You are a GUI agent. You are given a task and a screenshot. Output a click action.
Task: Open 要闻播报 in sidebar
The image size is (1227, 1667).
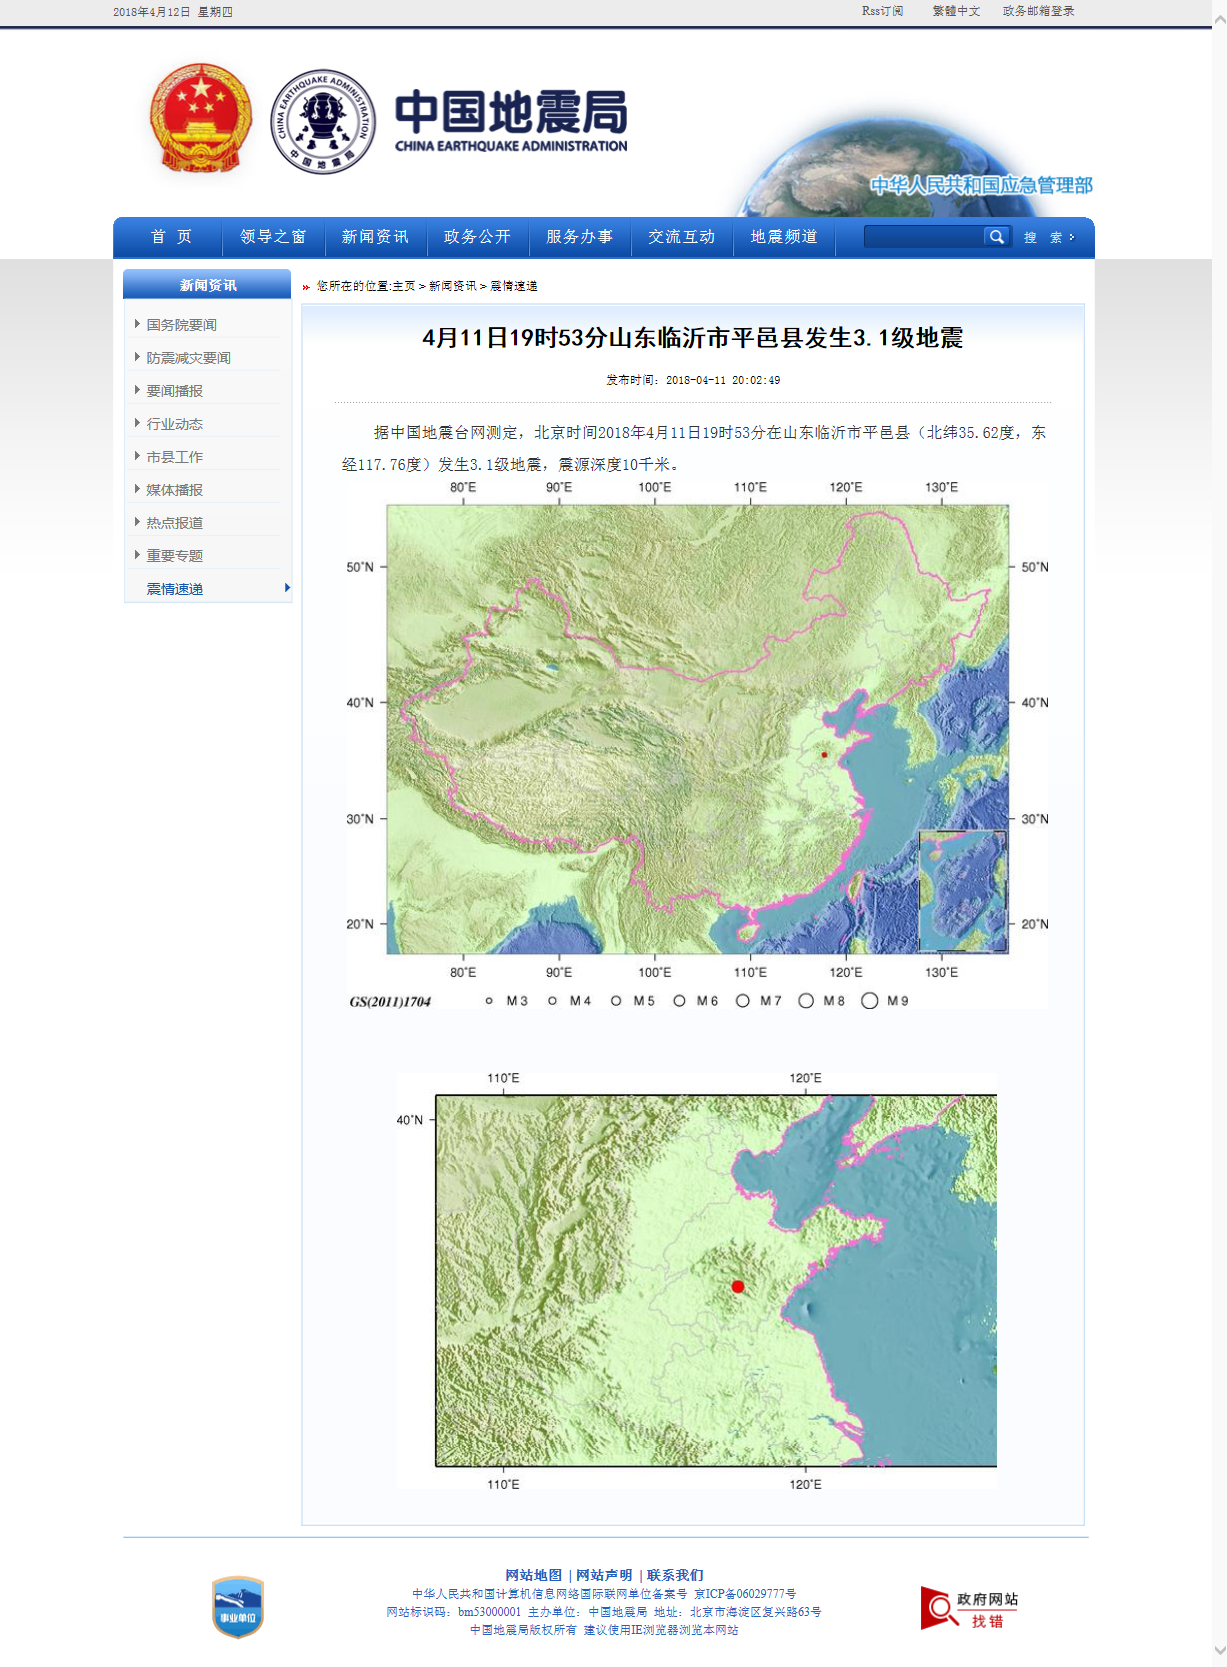tap(174, 391)
